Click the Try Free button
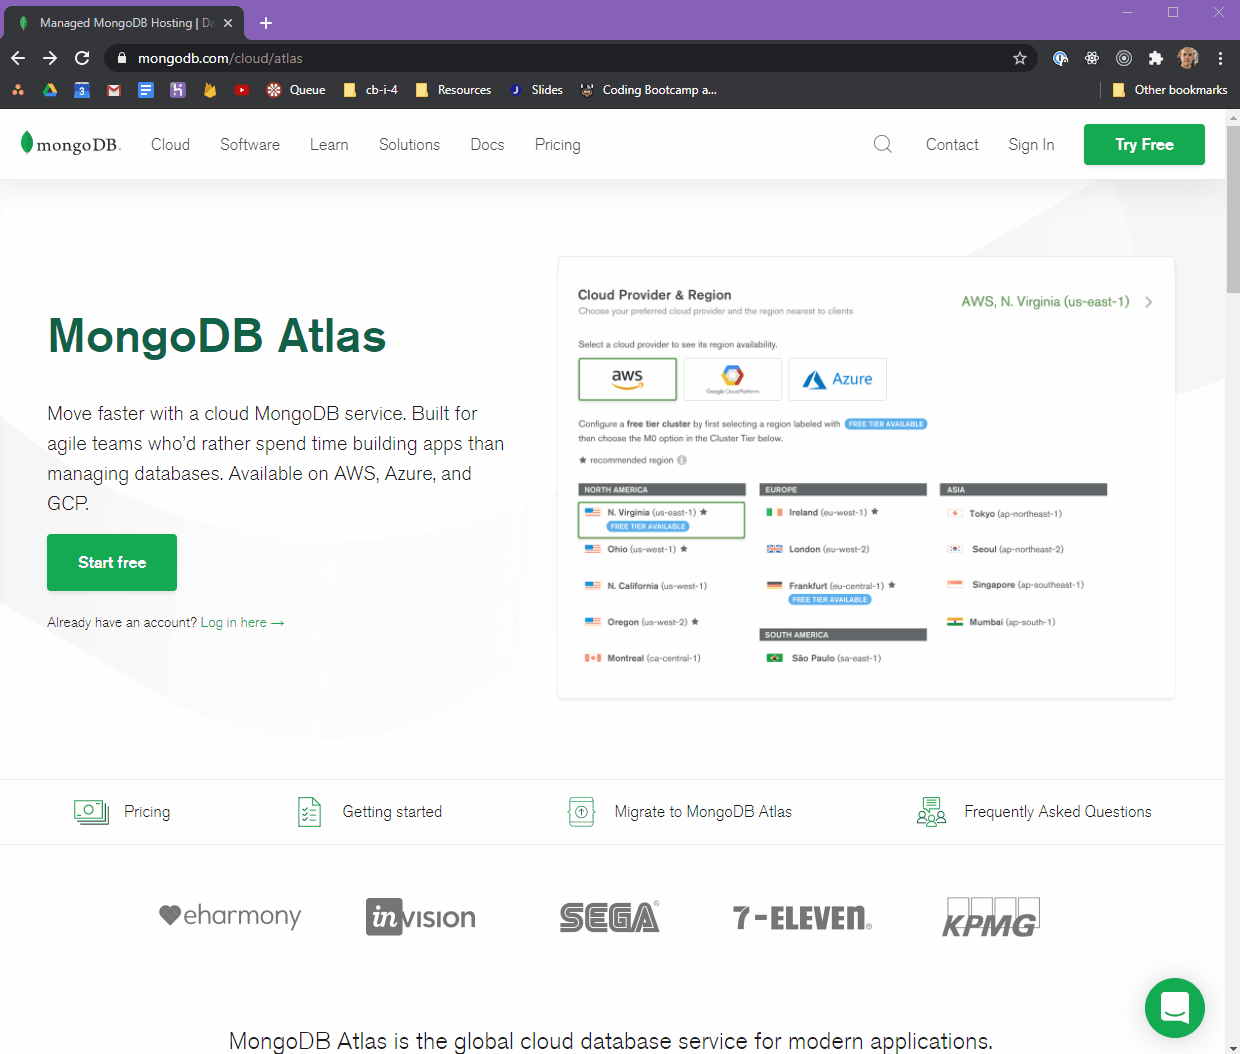Viewport: 1240px width, 1054px height. point(1144,144)
